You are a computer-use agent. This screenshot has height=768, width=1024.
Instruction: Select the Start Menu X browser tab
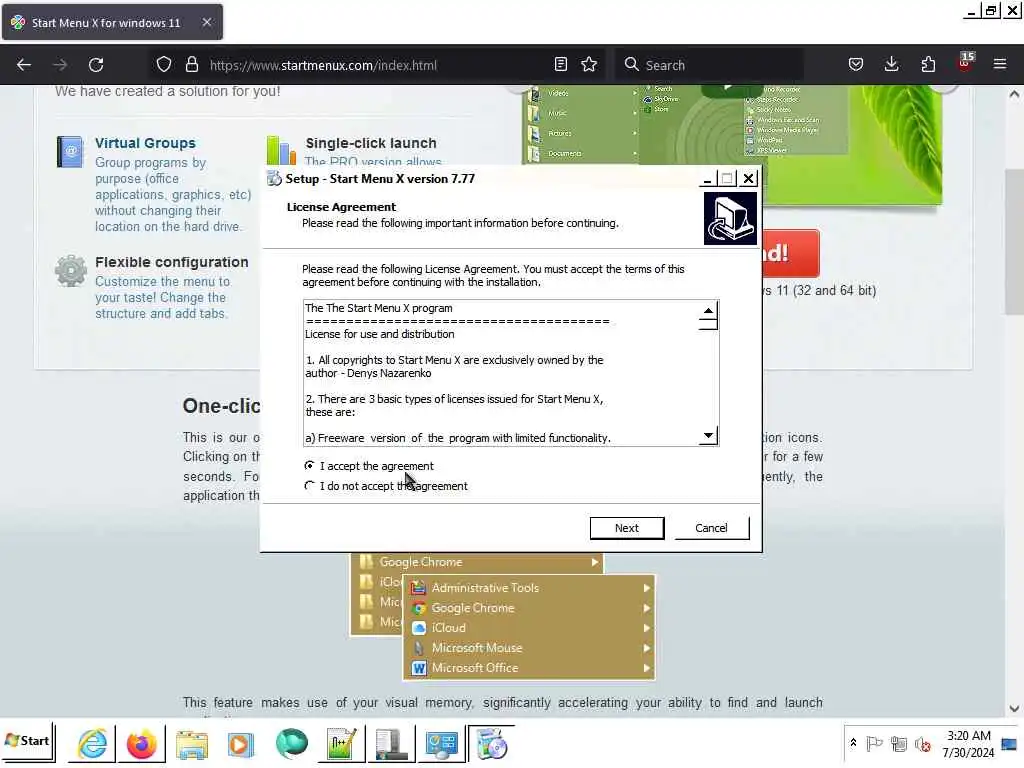[x=112, y=23]
